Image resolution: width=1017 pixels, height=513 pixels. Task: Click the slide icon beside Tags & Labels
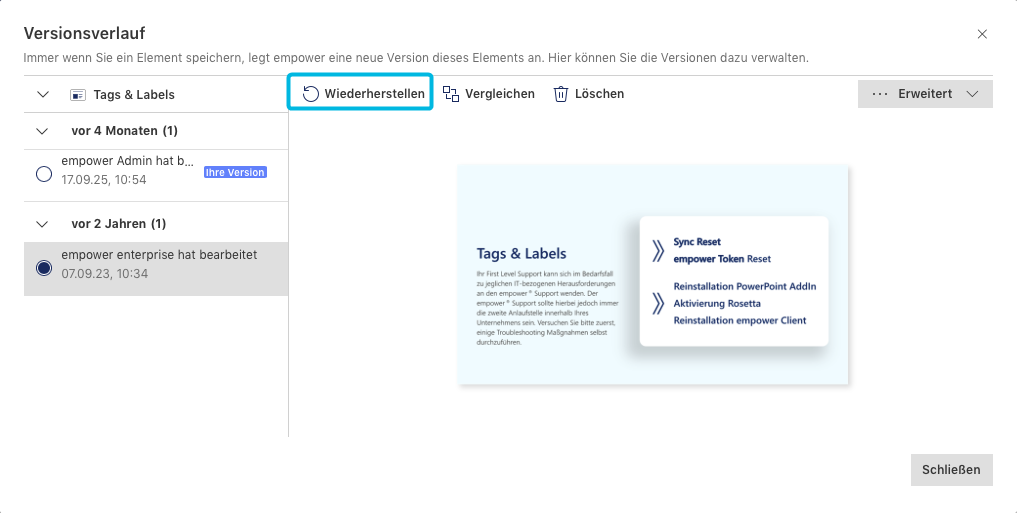coord(78,95)
